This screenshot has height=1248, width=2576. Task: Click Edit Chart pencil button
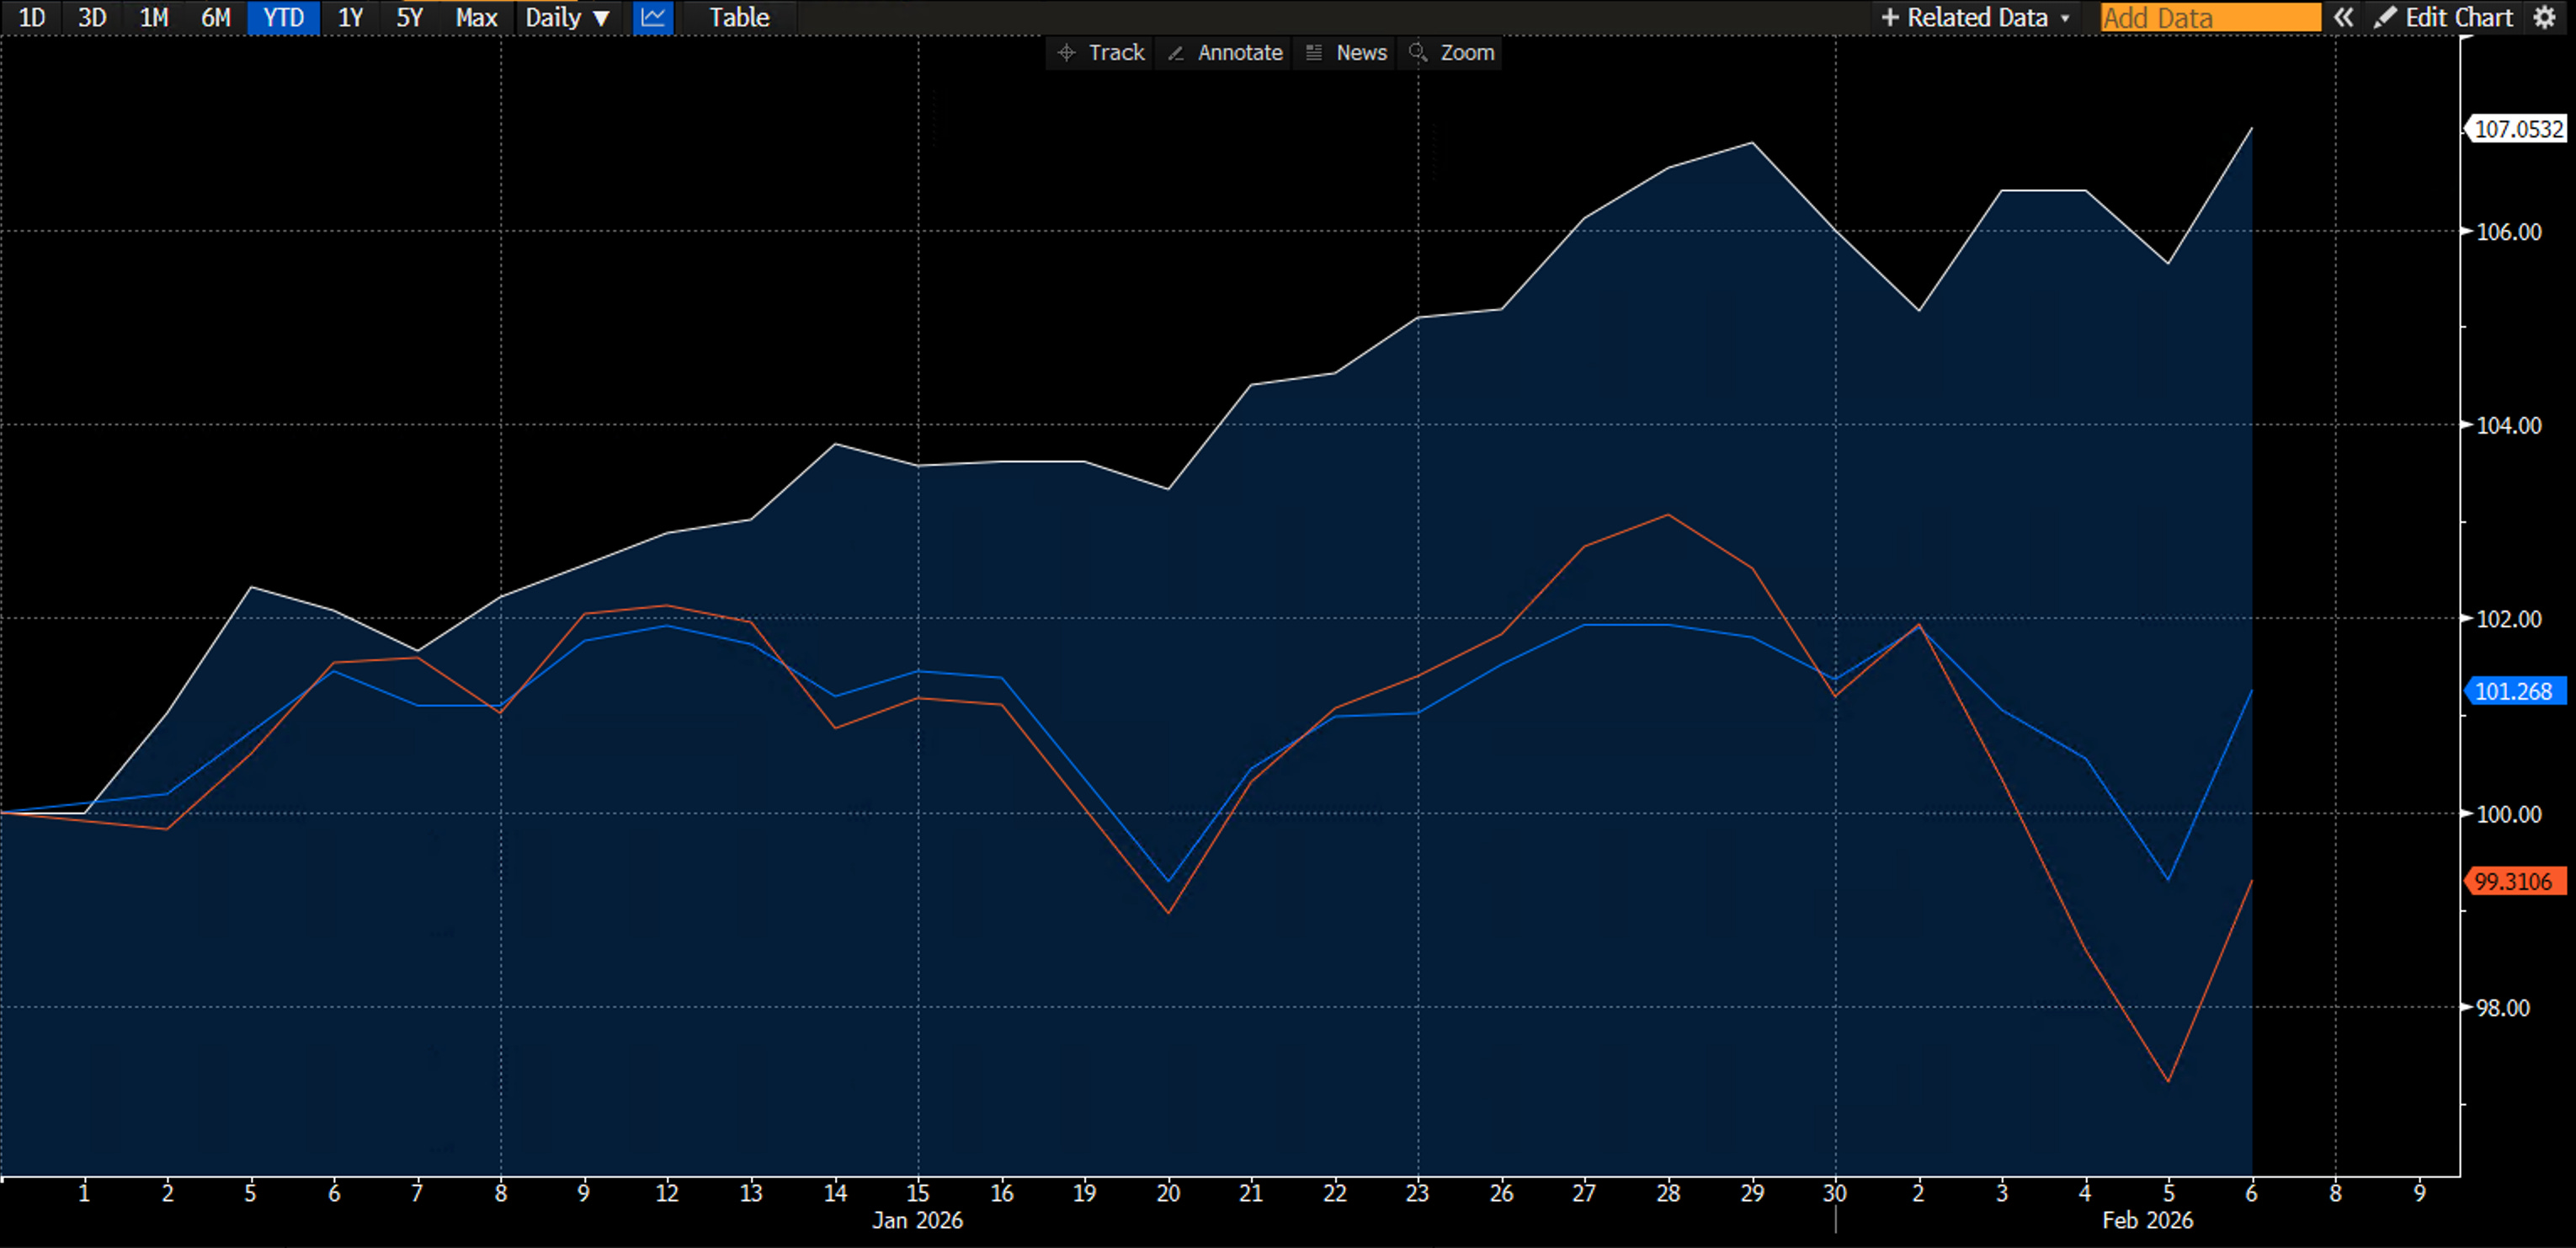point(2443,17)
